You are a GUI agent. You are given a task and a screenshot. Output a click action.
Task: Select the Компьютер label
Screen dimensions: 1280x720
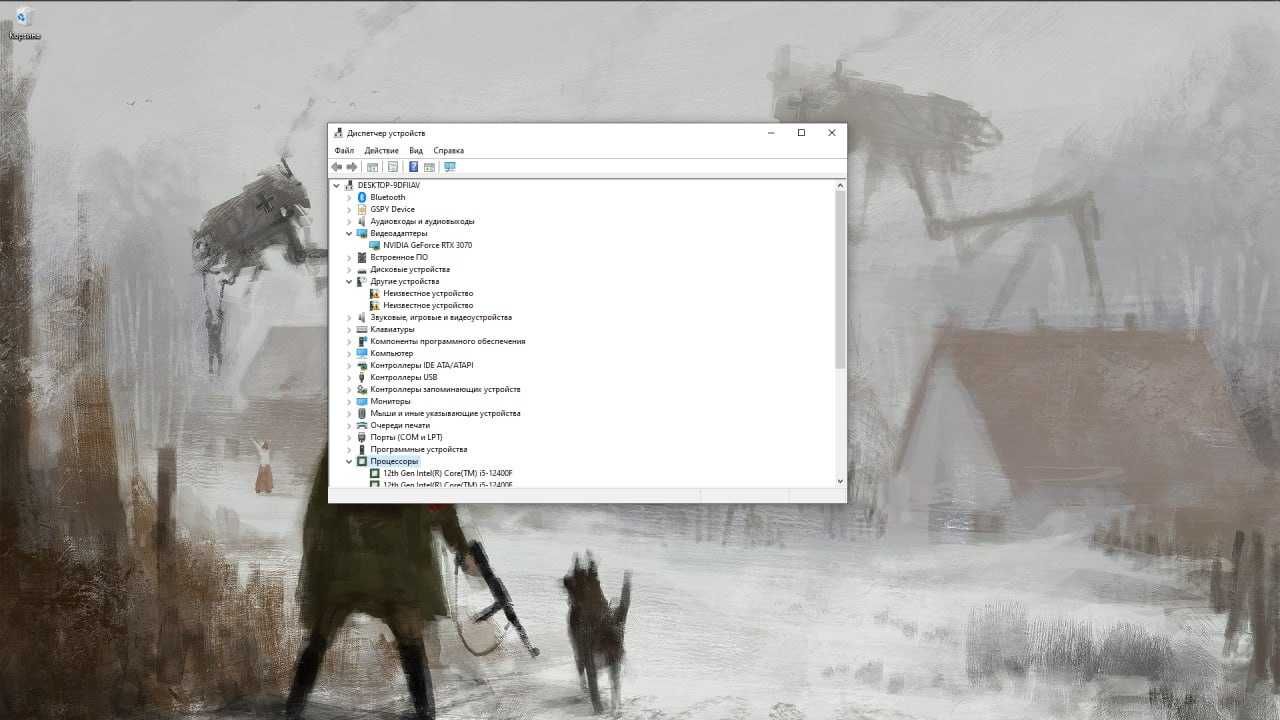click(x=391, y=353)
